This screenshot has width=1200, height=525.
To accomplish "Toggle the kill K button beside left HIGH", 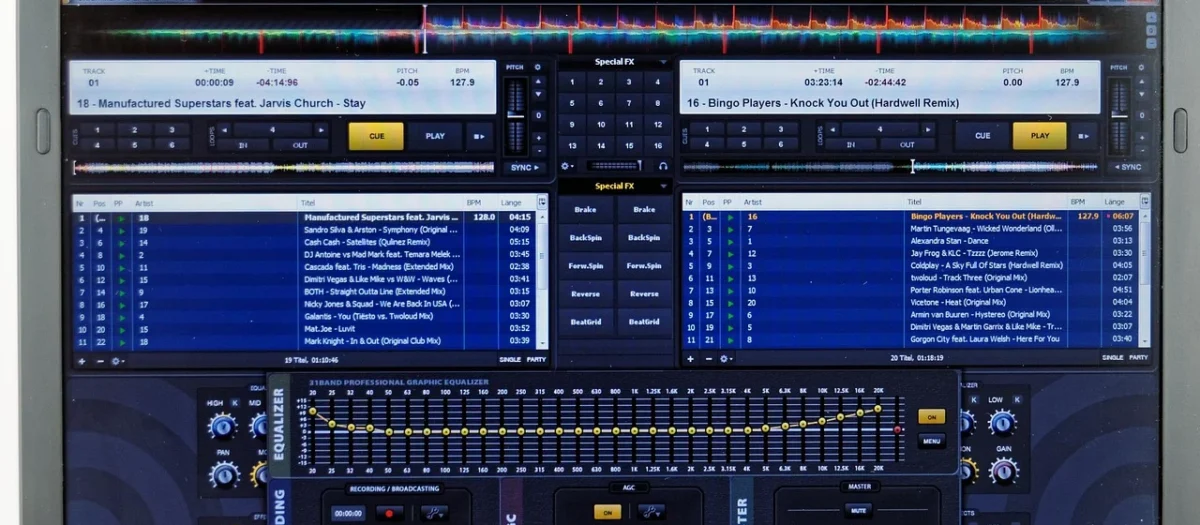I will click(235, 402).
